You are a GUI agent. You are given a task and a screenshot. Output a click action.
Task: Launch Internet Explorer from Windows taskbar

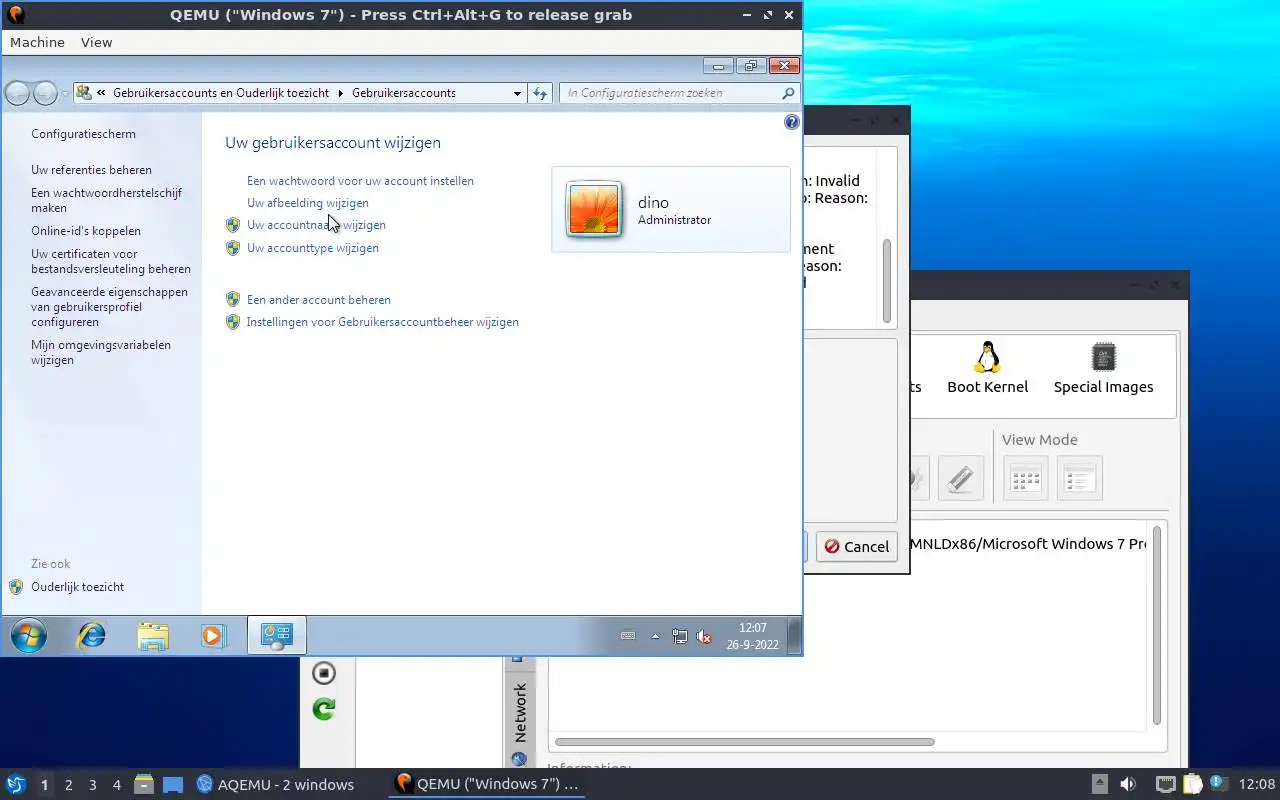[x=92, y=636]
